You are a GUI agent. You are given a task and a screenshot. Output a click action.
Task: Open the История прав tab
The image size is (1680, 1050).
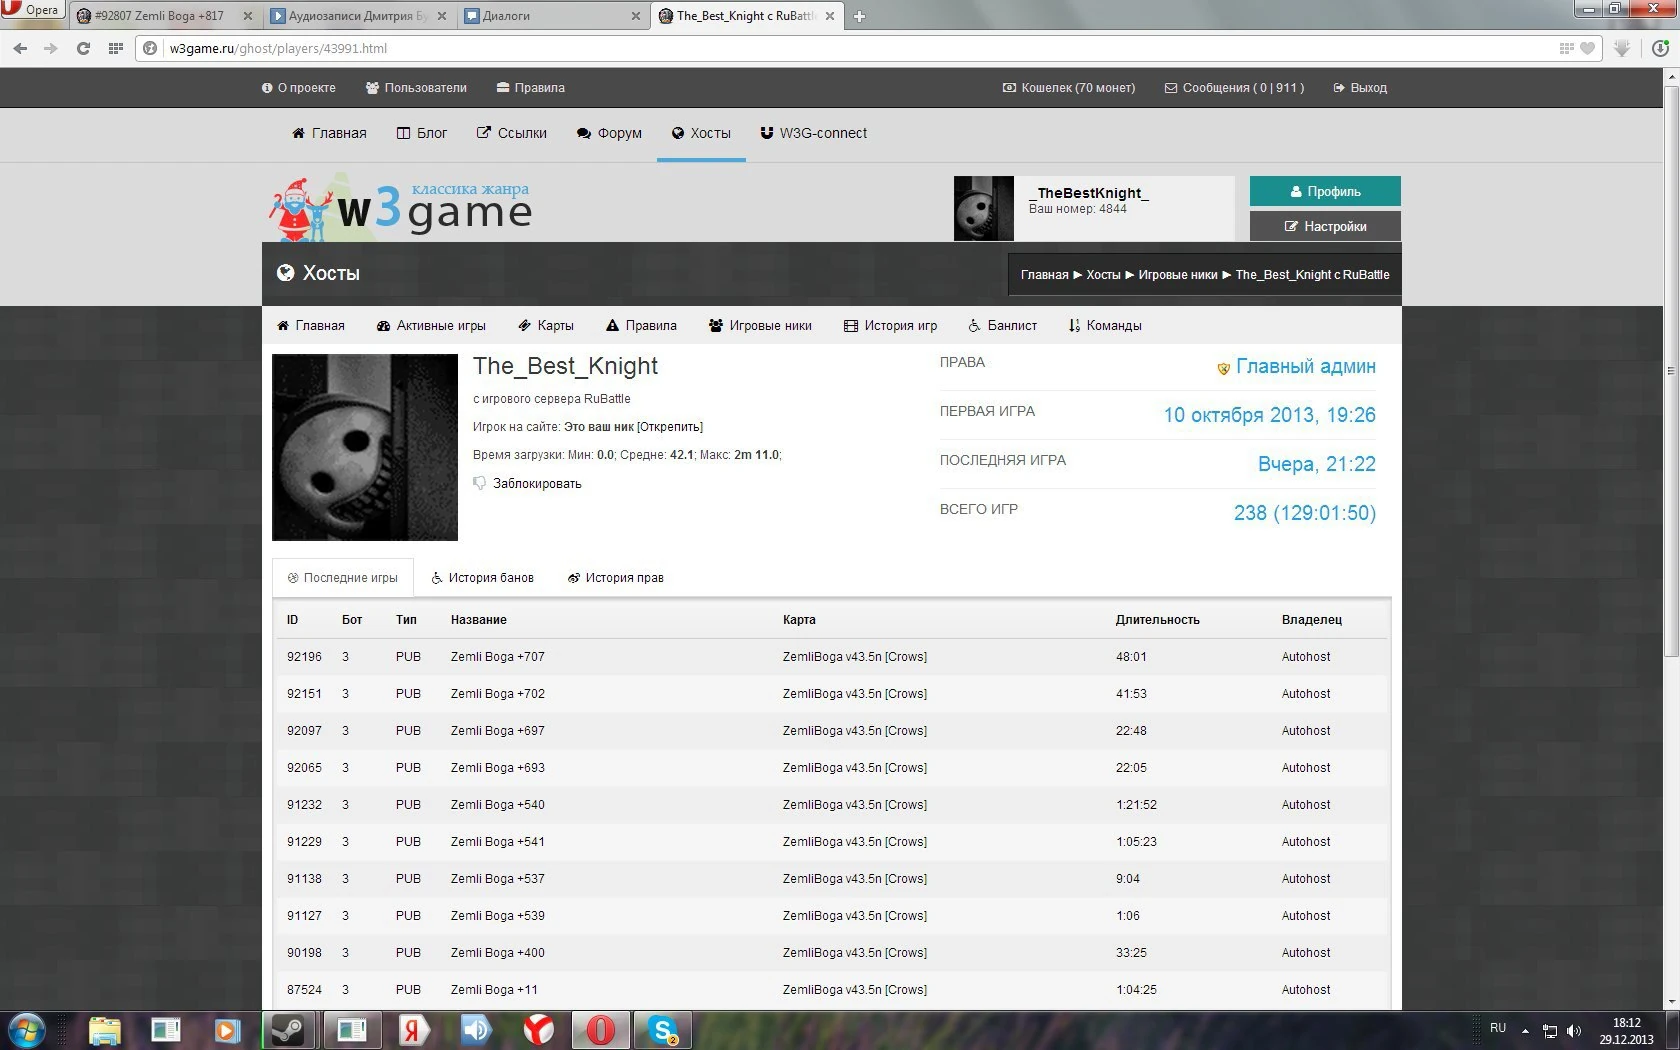[615, 578]
